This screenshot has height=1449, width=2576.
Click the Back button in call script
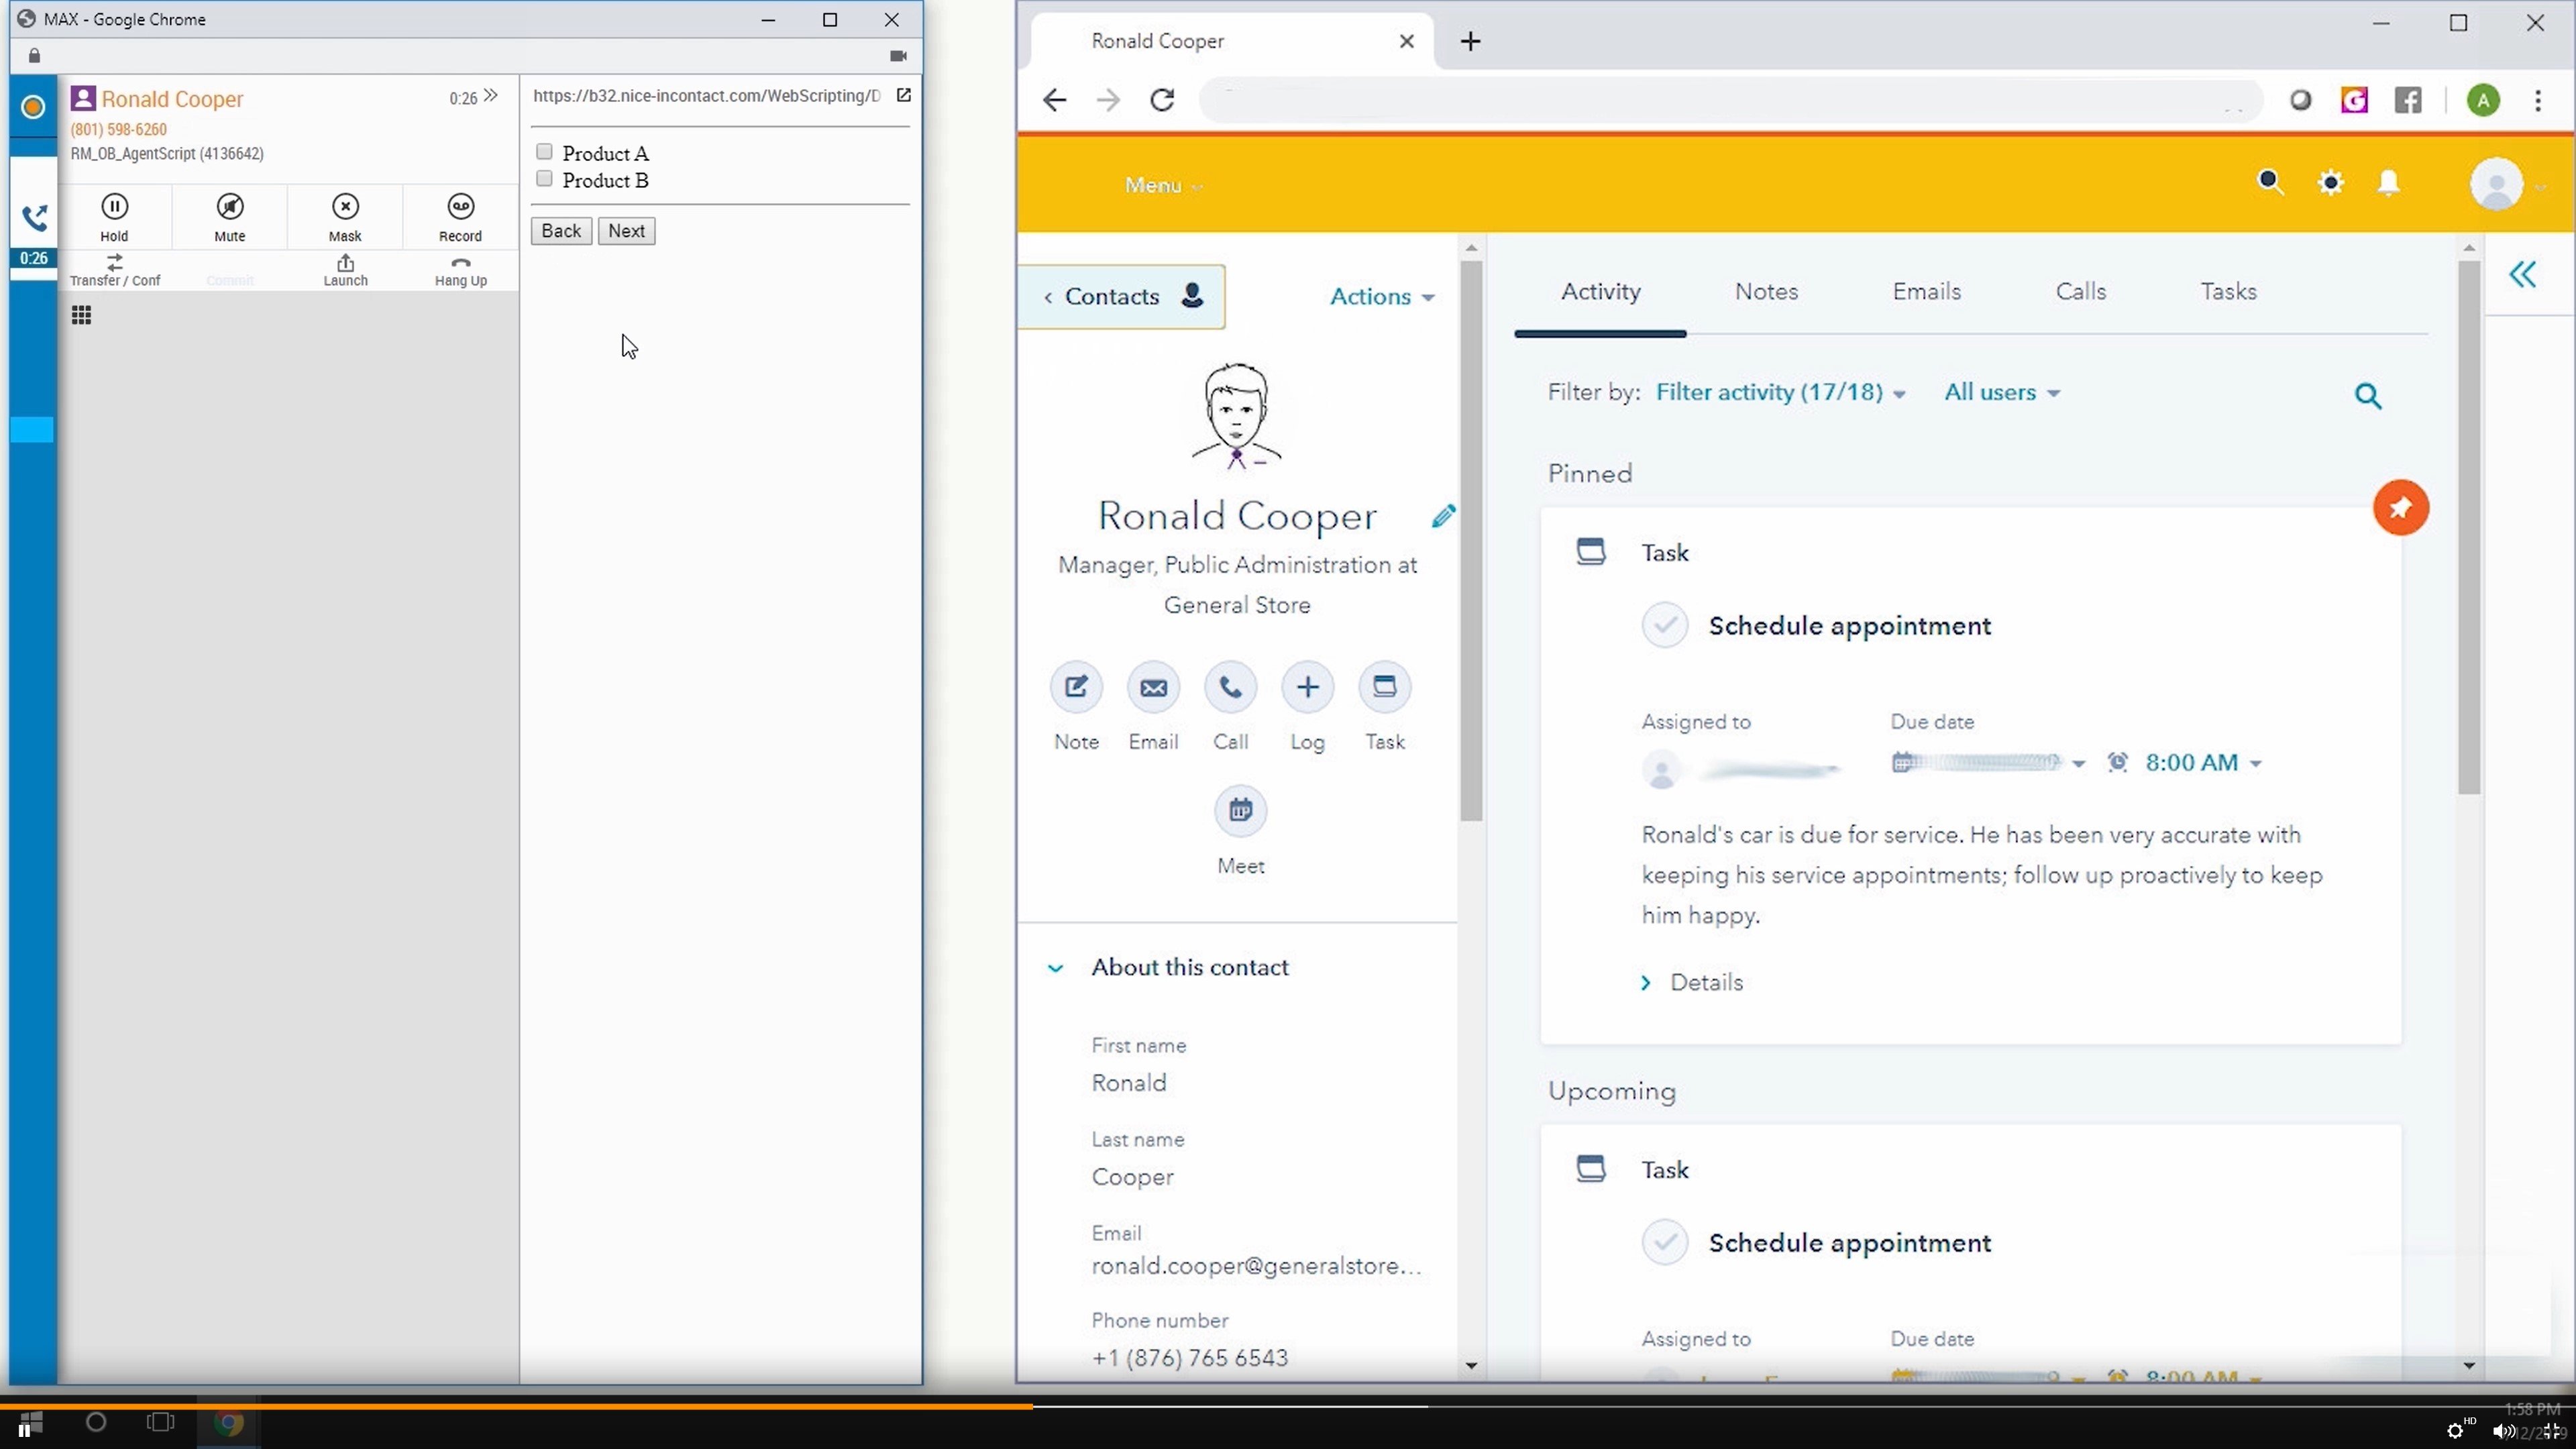click(x=561, y=230)
